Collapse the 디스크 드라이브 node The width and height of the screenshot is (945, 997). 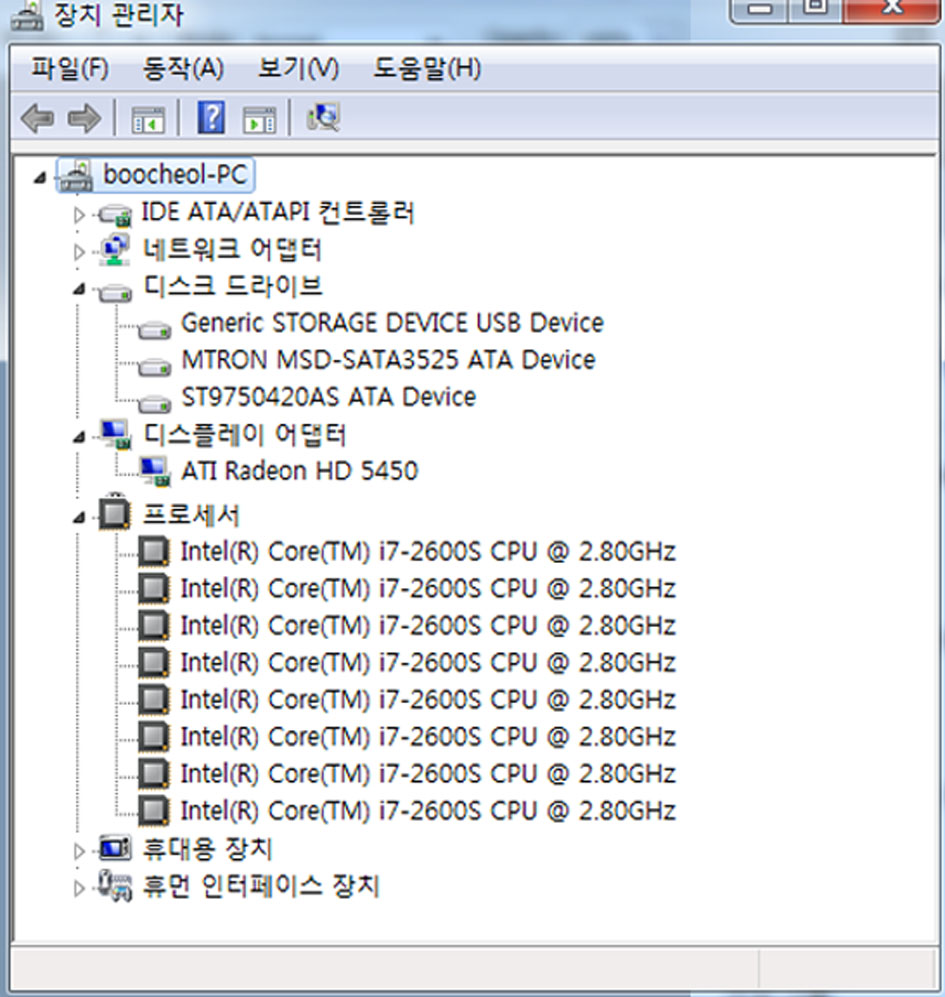point(79,289)
